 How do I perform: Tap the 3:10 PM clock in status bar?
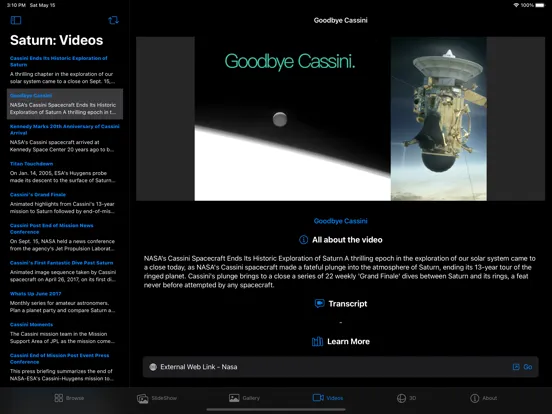[16, 5]
